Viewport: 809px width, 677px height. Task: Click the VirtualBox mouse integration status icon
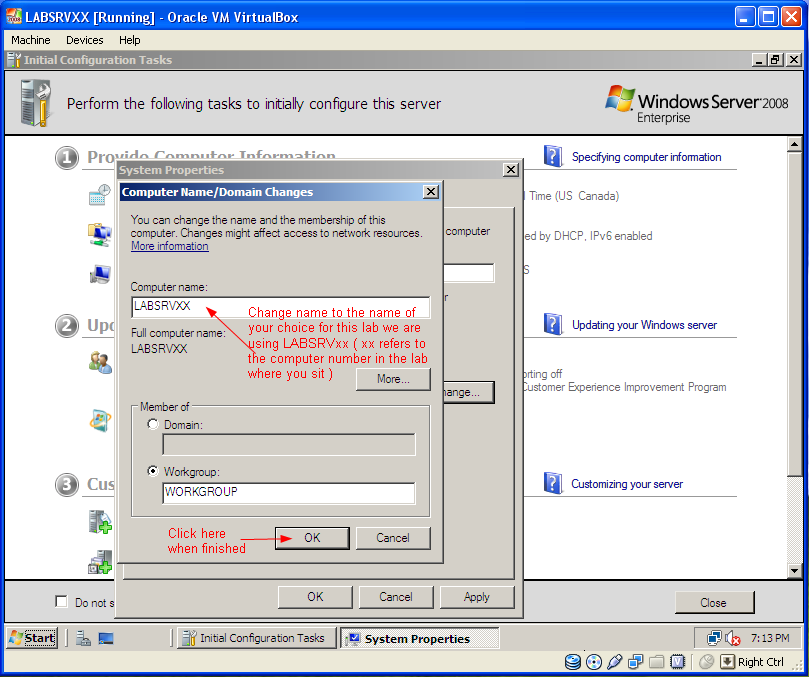[x=706, y=662]
